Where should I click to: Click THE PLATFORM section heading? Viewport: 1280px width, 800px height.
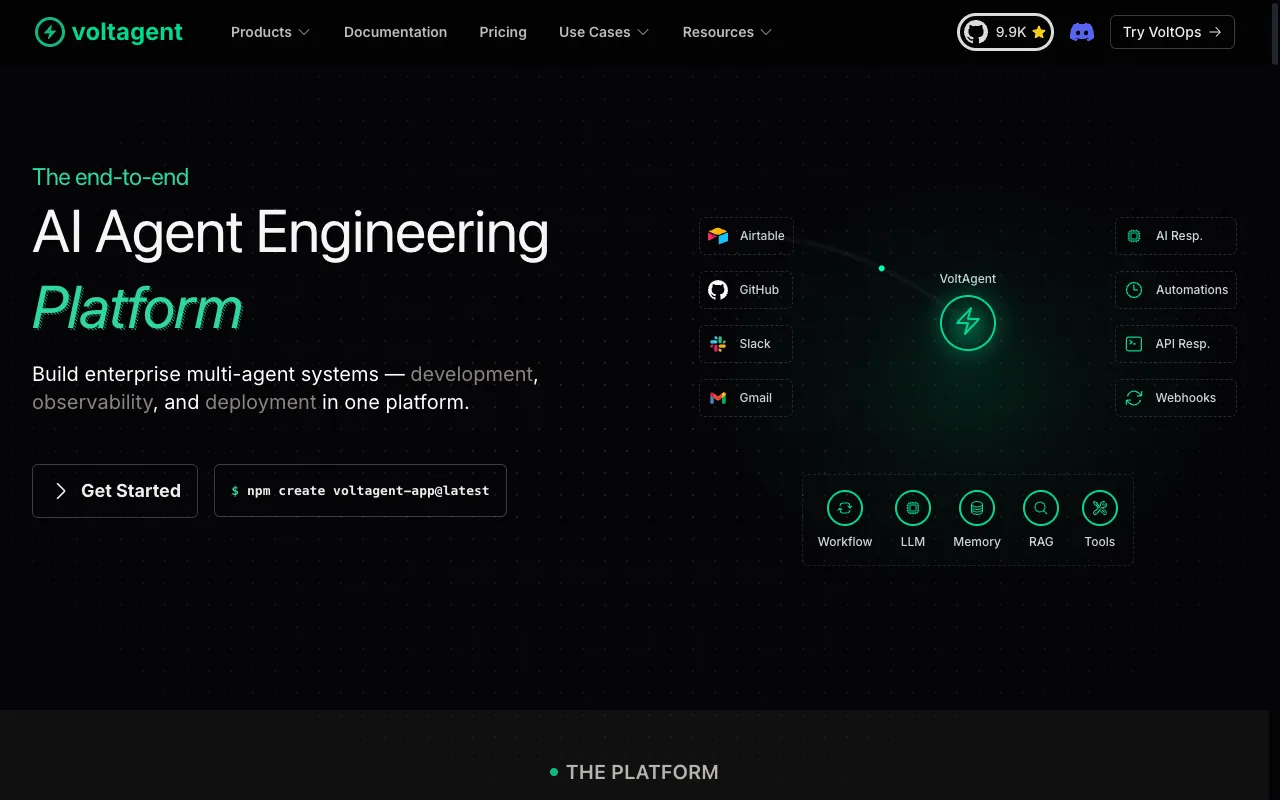642,772
